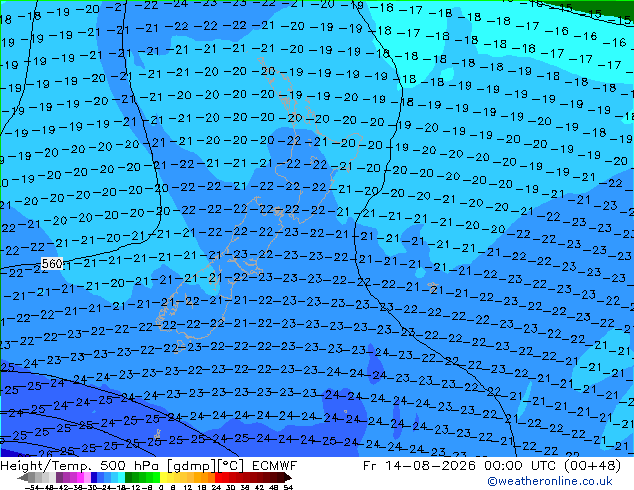The image size is (634, 490).
Task: Select the chart title 'Height/Temp. 500 hPa'
Action: click(x=81, y=466)
